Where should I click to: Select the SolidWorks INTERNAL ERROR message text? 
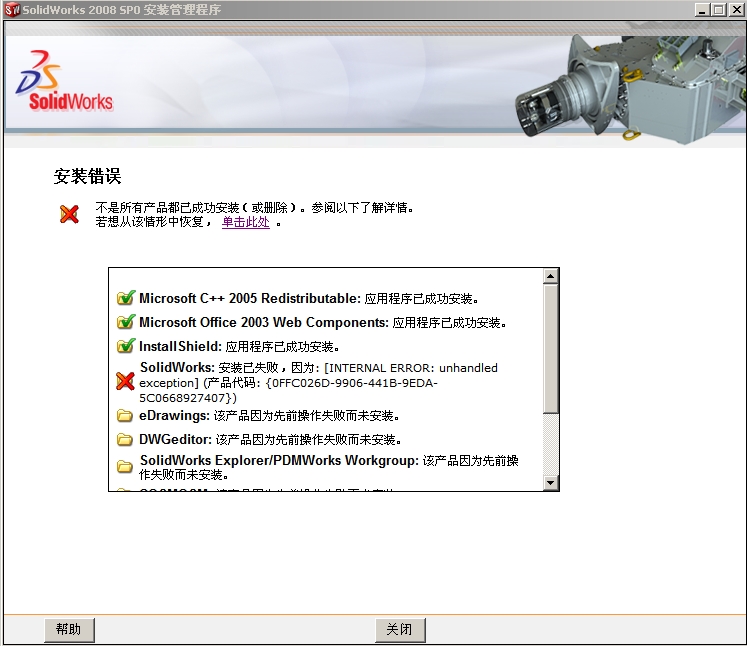318,382
